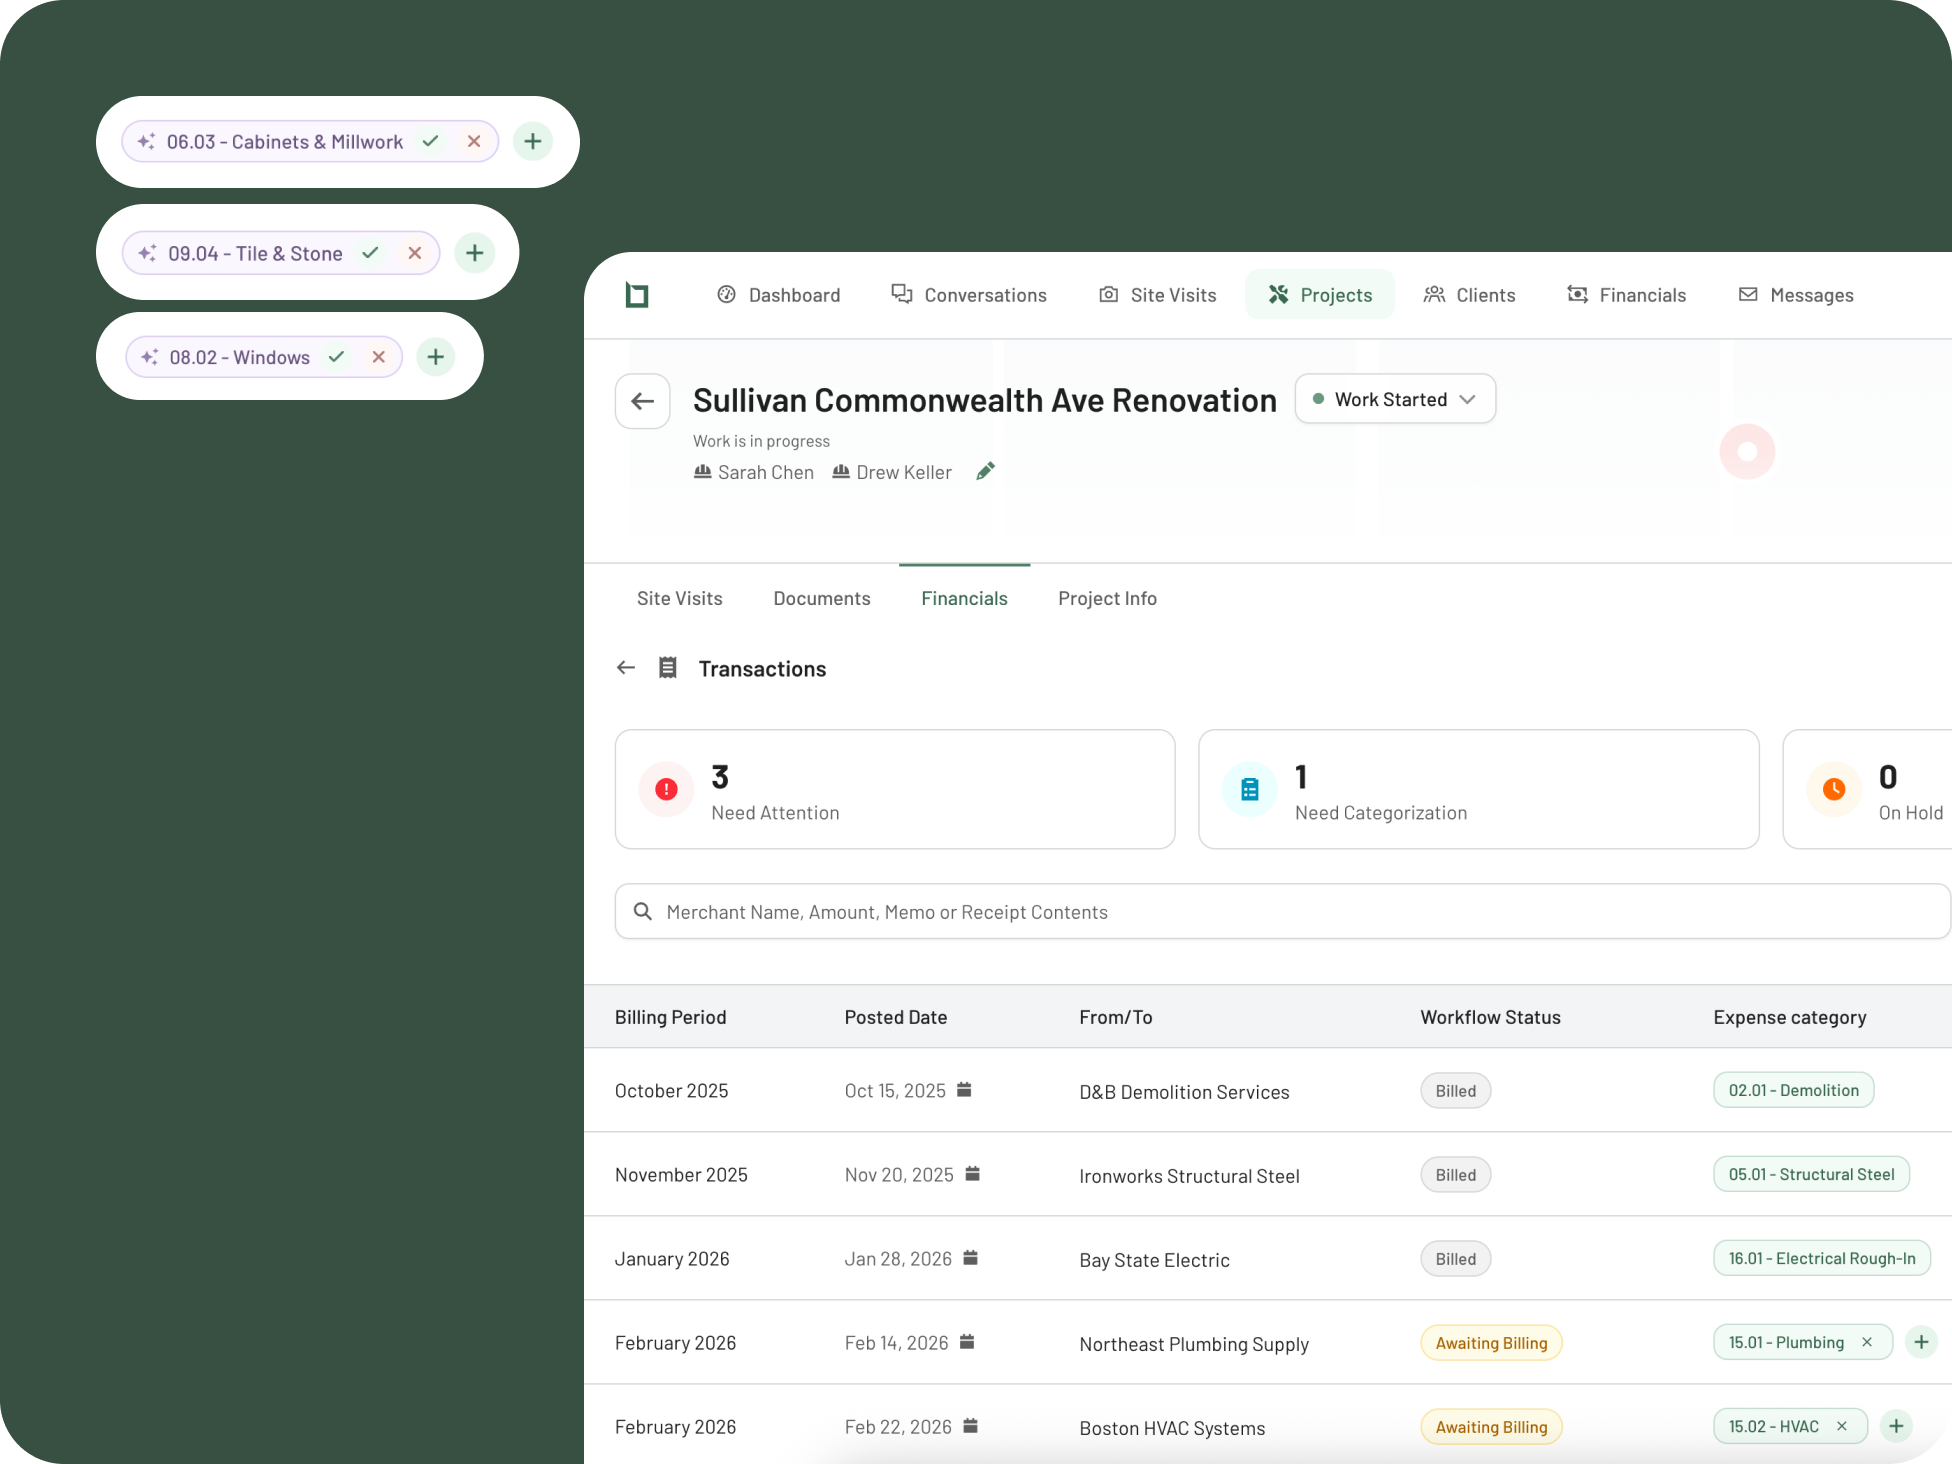This screenshot has width=1952, height=1464.
Task: Open the Work Started status dropdown
Action: coord(1395,399)
